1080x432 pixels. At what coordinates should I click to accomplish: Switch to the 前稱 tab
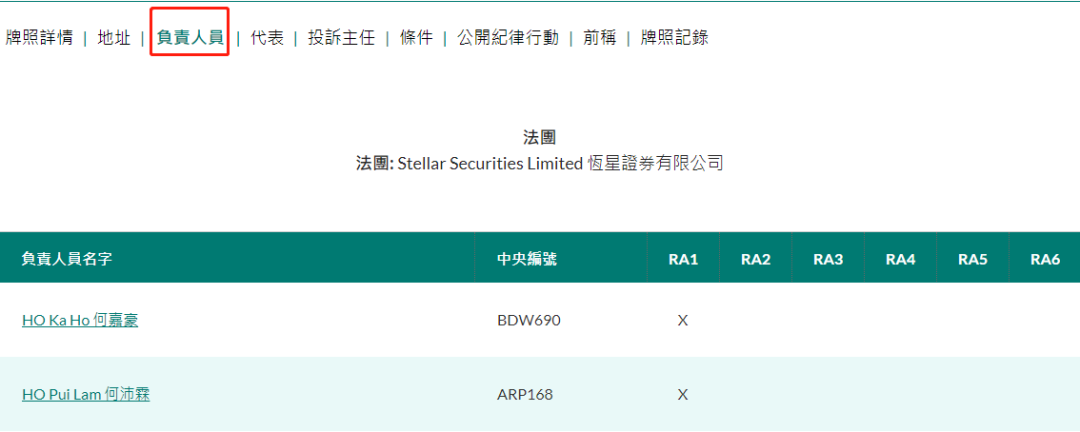pos(600,38)
